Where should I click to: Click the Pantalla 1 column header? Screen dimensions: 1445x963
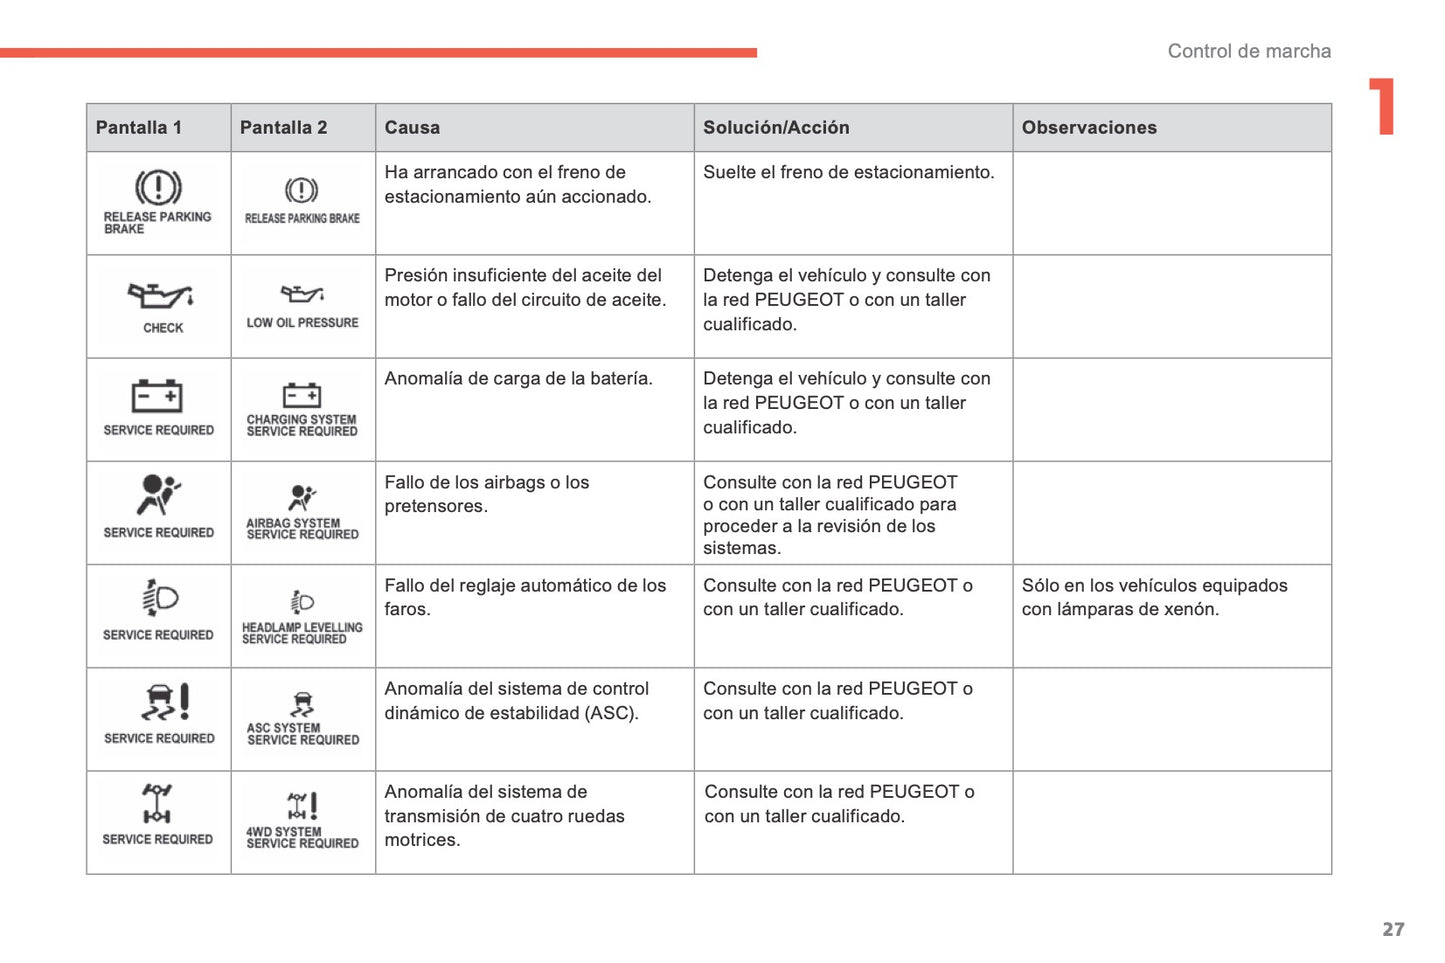tap(139, 128)
